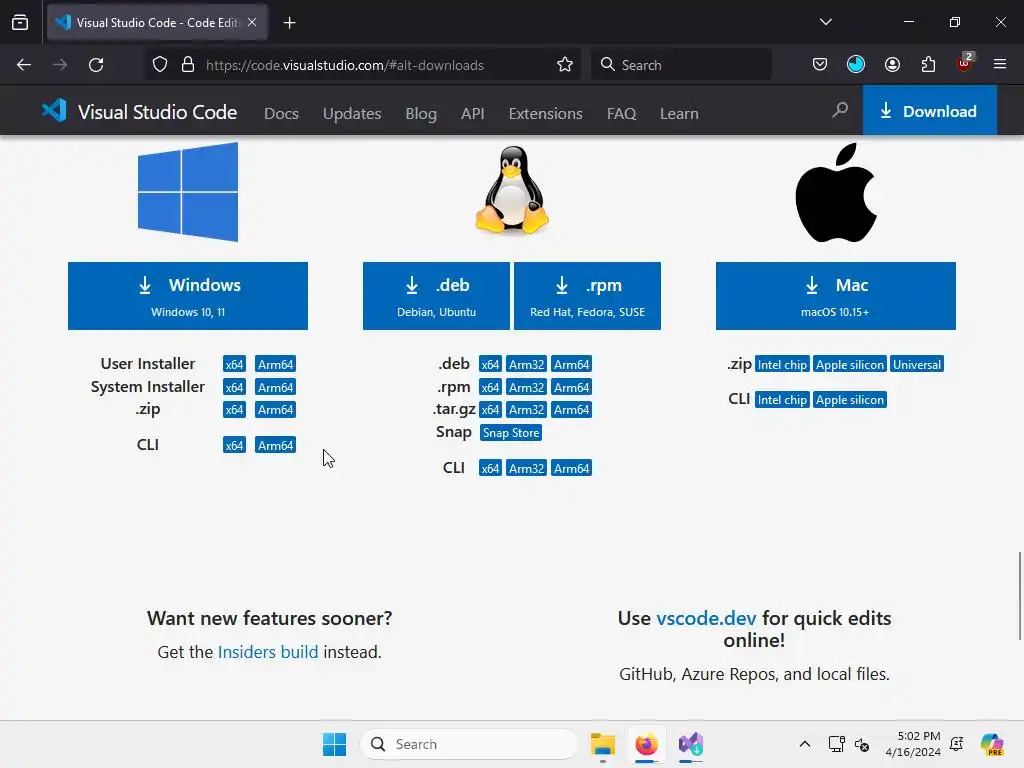
Task: Go back with the browser back arrow
Action: [24, 65]
